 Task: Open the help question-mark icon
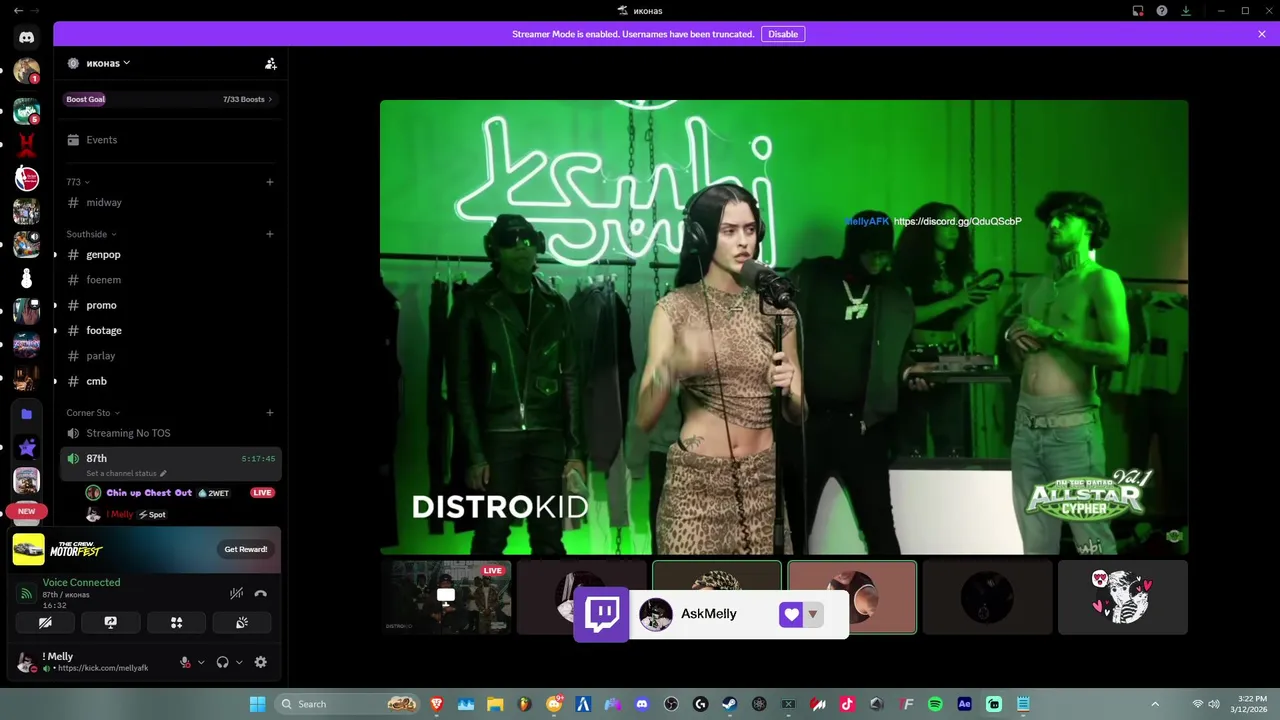[x=1162, y=11]
